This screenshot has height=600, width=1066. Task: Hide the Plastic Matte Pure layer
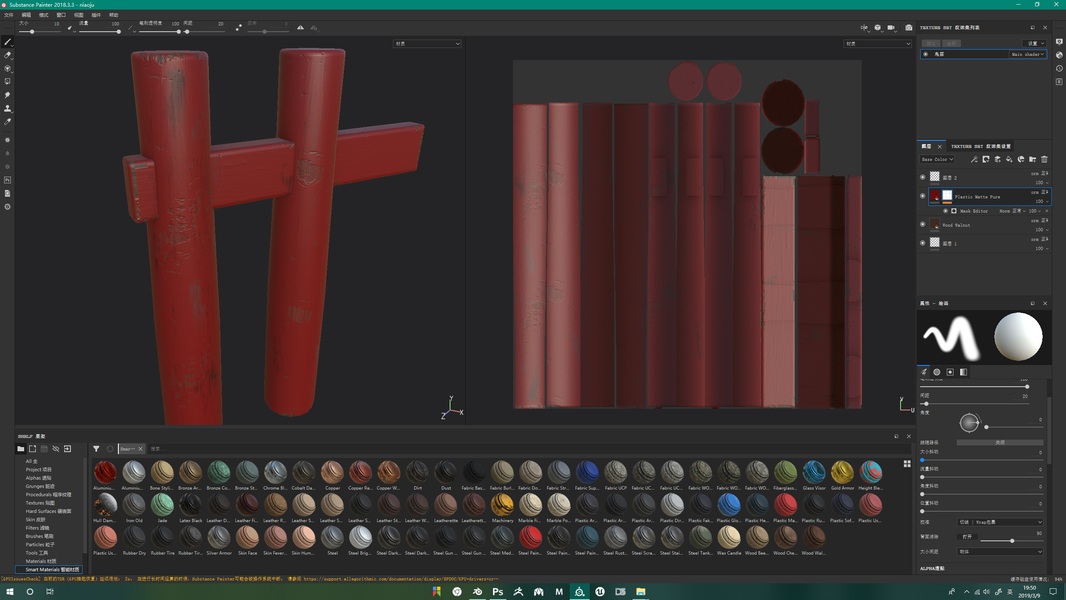[923, 196]
